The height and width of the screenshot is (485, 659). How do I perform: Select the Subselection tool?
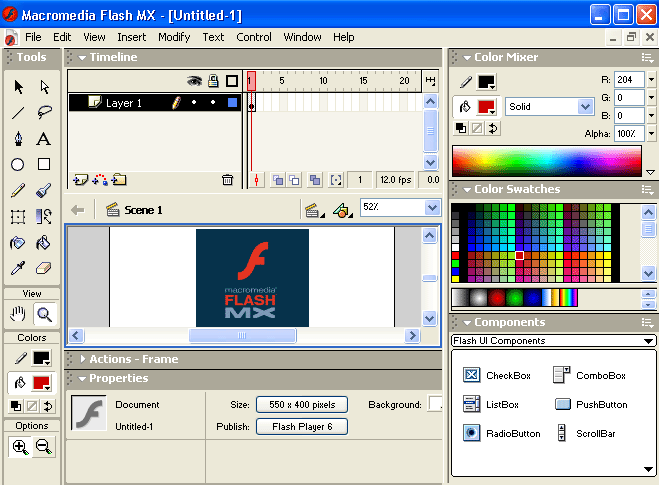(x=44, y=87)
